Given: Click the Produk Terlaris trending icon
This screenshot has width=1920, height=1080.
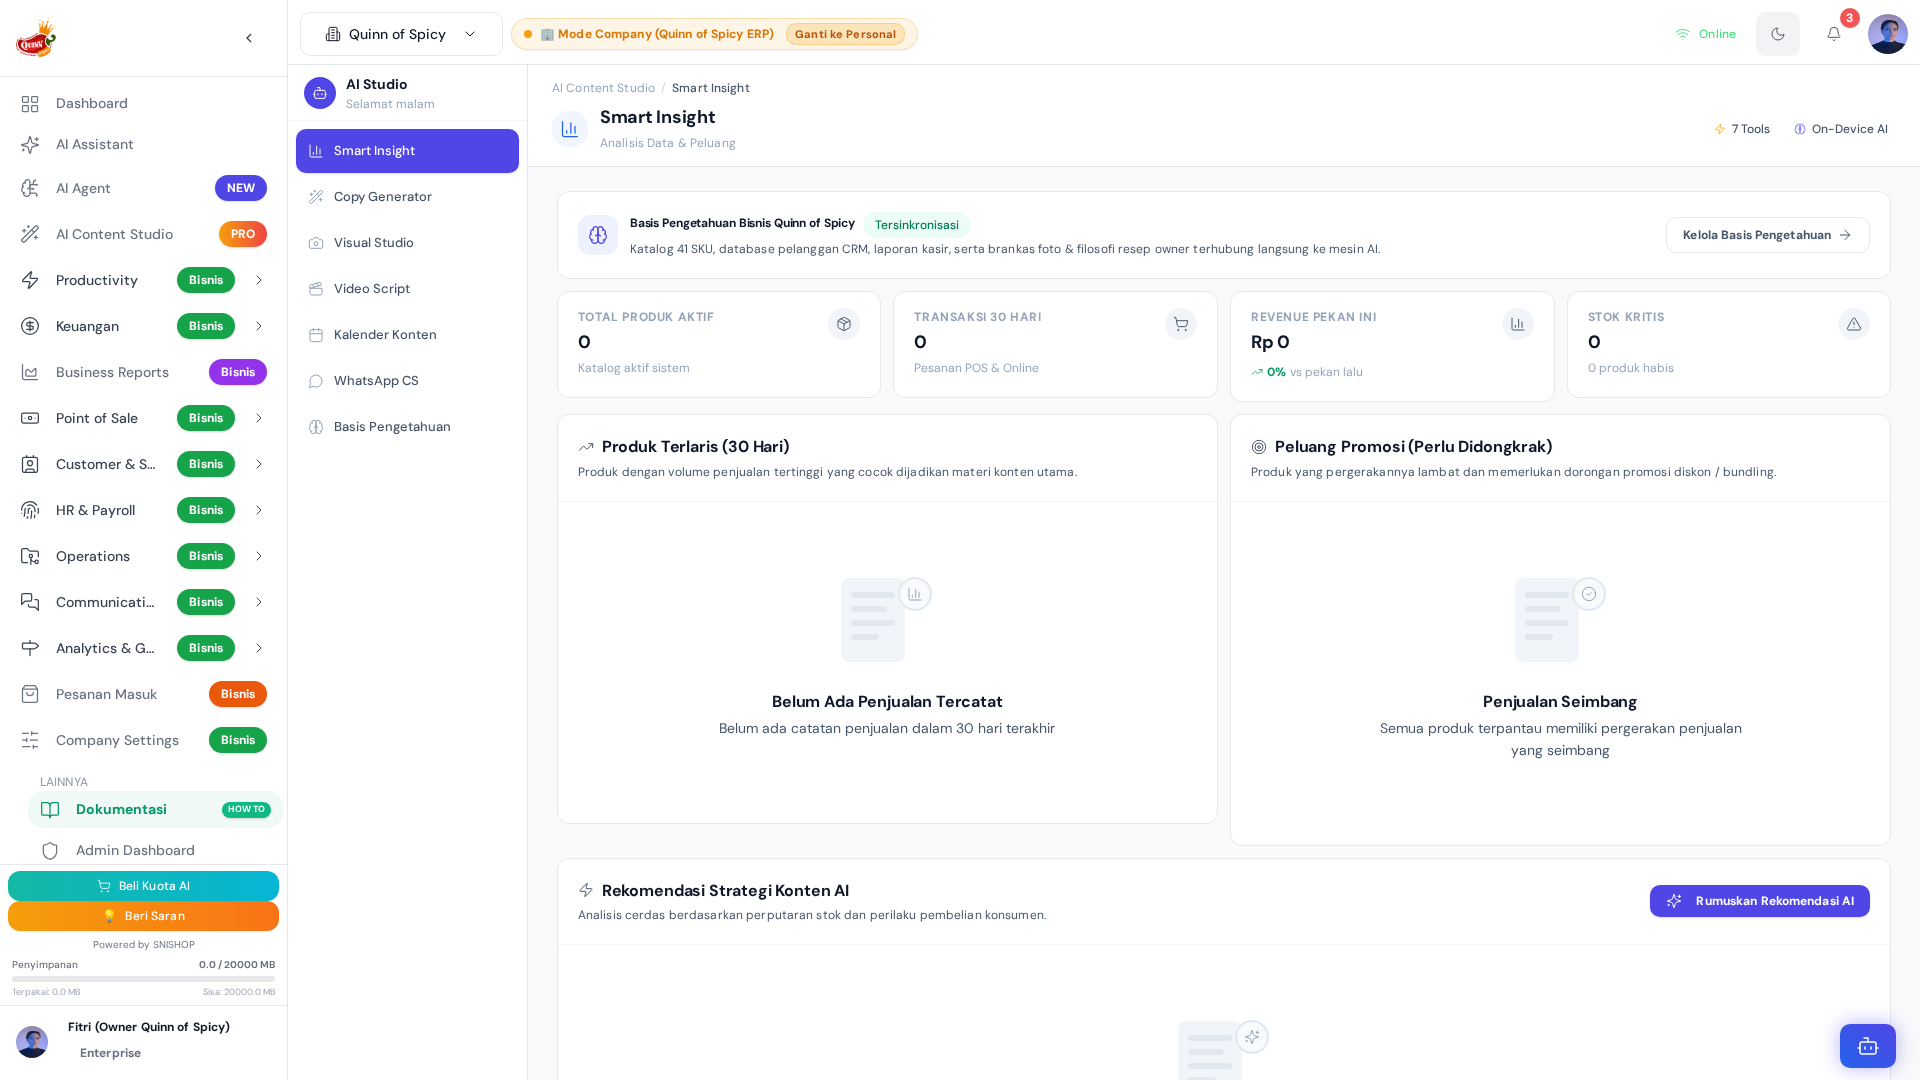Looking at the screenshot, I should [x=586, y=447].
